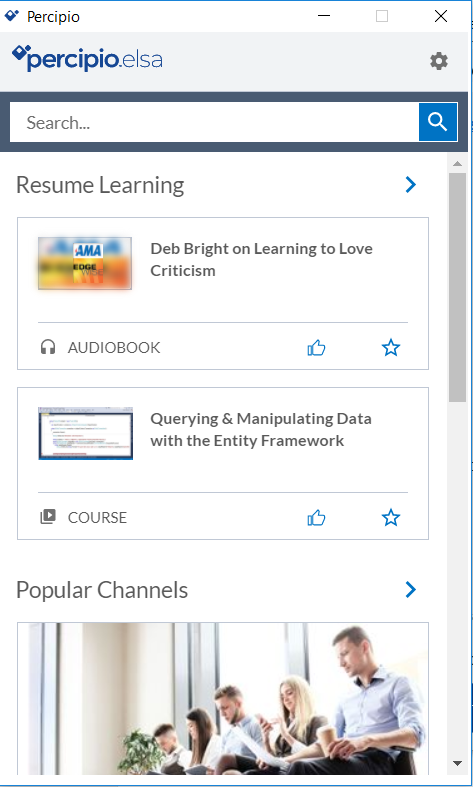Click the video icon beside COURSE
The height and width of the screenshot is (787, 473).
(x=48, y=517)
